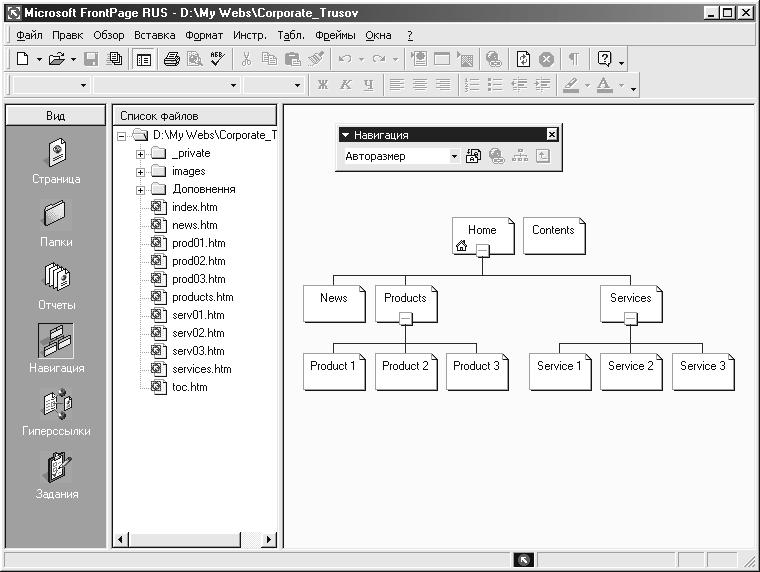This screenshot has height=572, width=760.
Task: Insert a picture from file icon
Action: [465, 59]
